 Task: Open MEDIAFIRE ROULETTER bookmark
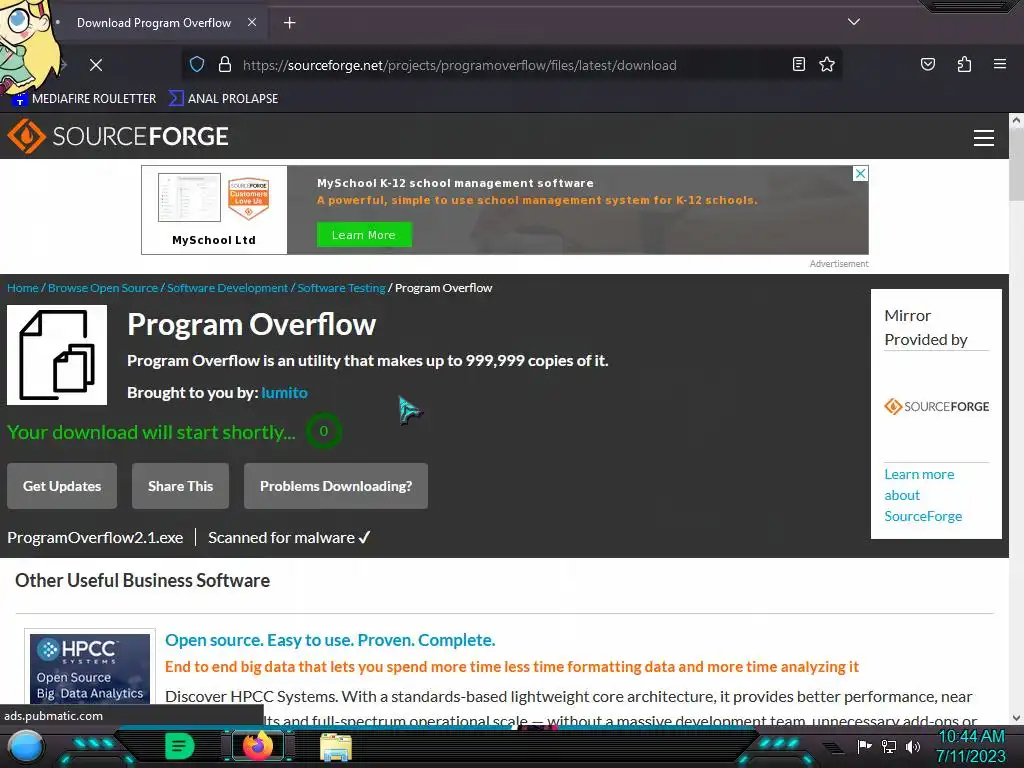click(85, 99)
